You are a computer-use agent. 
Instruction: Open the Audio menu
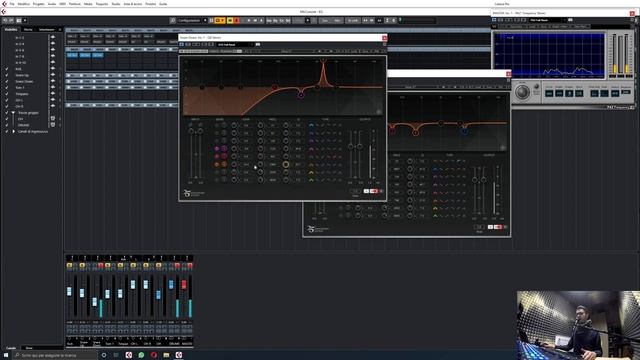(52, 4)
